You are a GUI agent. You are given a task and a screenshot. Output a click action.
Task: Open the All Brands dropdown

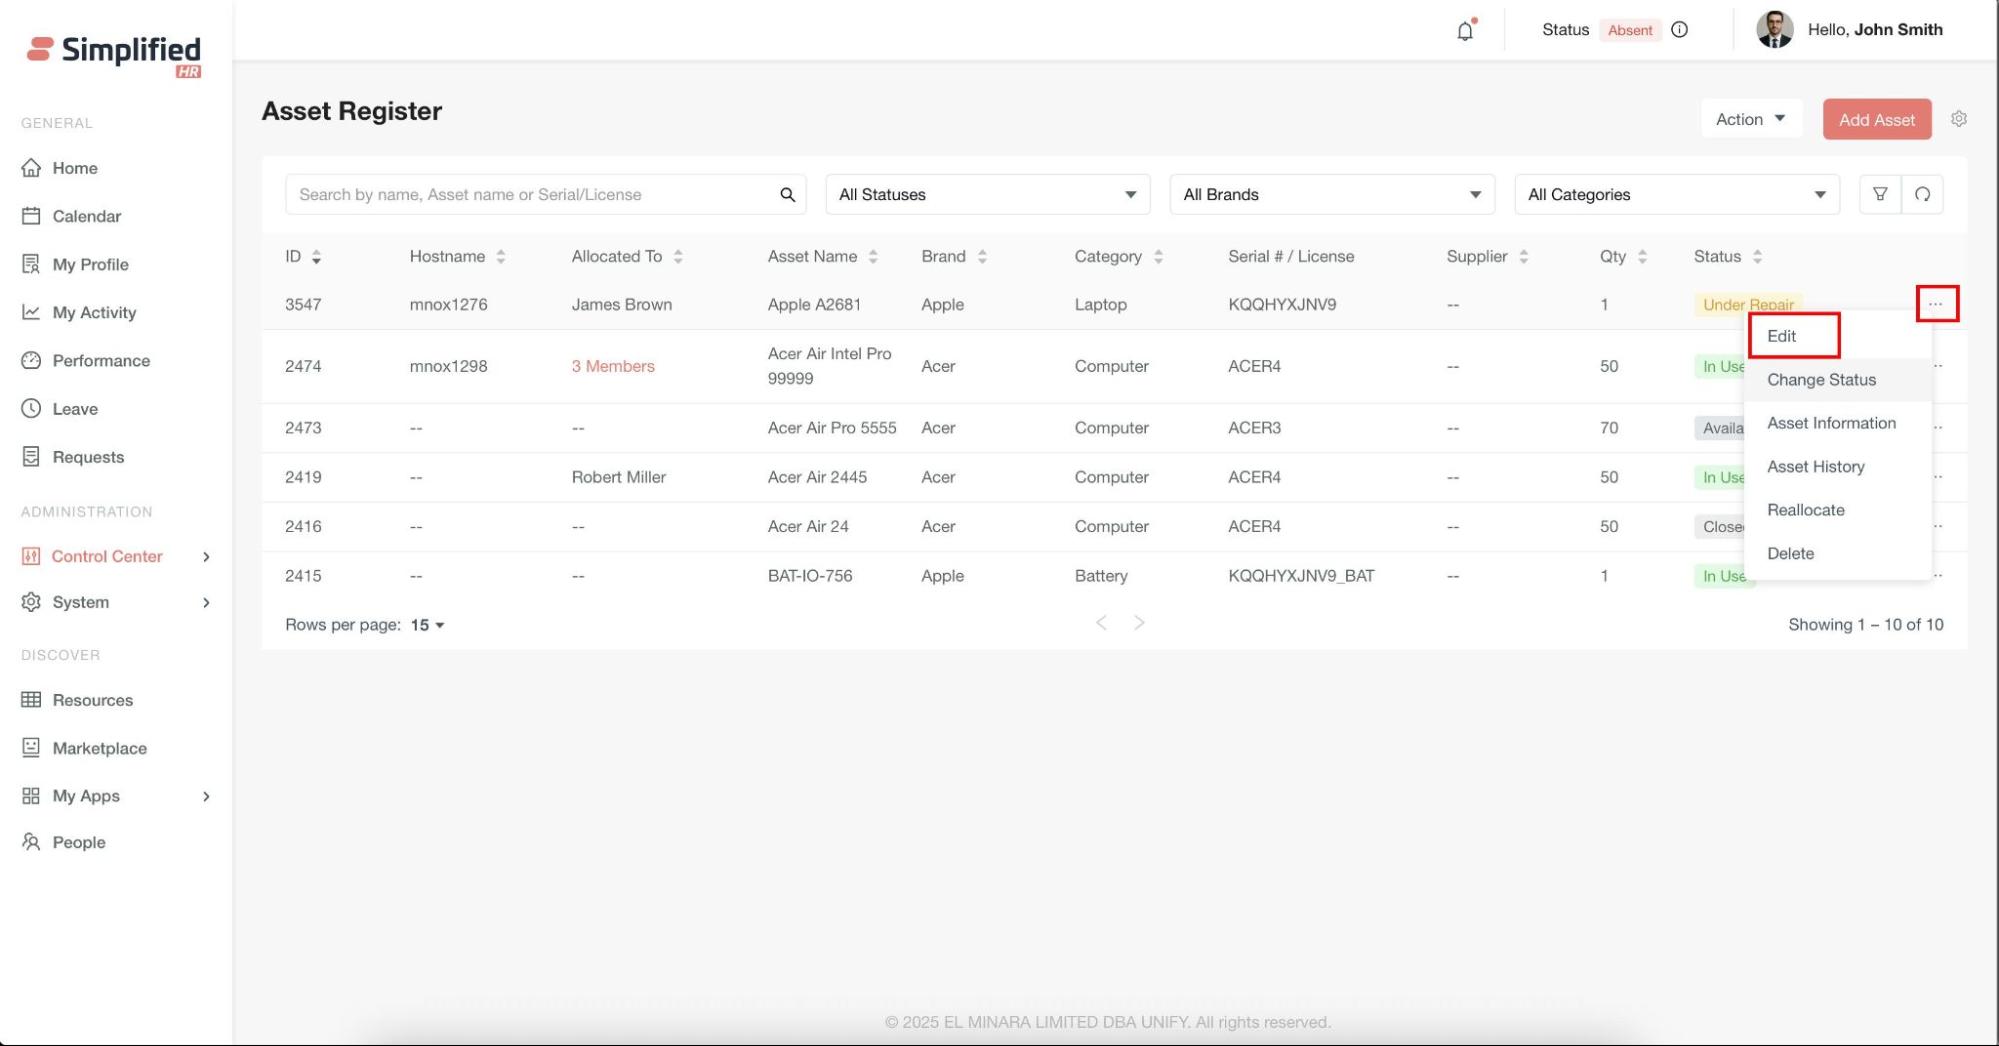(x=1331, y=195)
